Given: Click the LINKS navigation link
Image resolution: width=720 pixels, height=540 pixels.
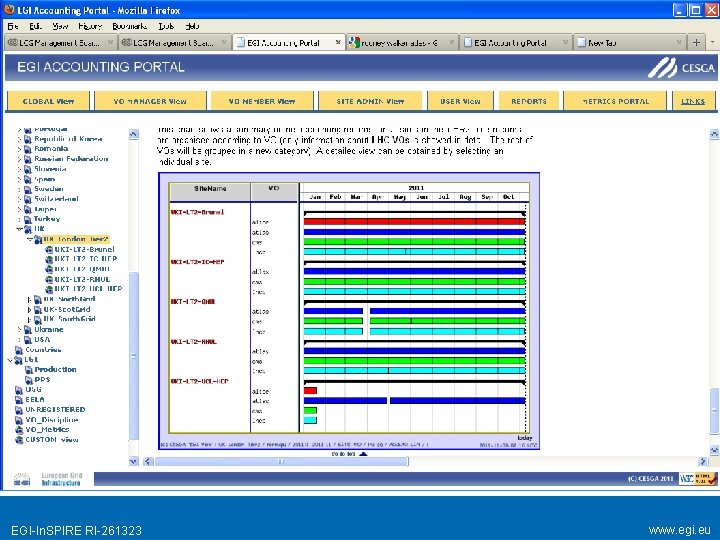Looking at the screenshot, I should 693,101.
